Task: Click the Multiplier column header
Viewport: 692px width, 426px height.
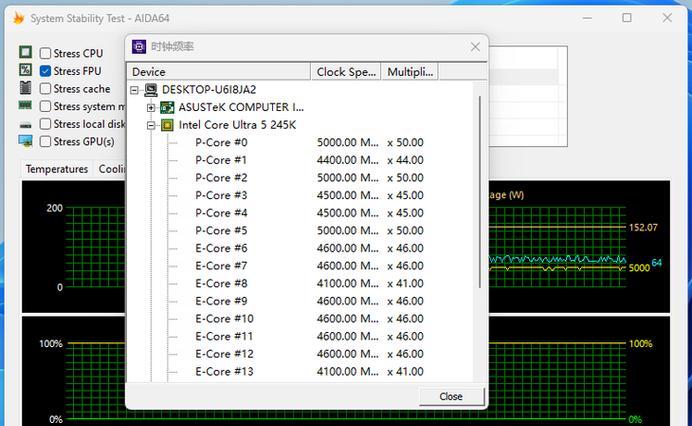Action: coord(410,72)
